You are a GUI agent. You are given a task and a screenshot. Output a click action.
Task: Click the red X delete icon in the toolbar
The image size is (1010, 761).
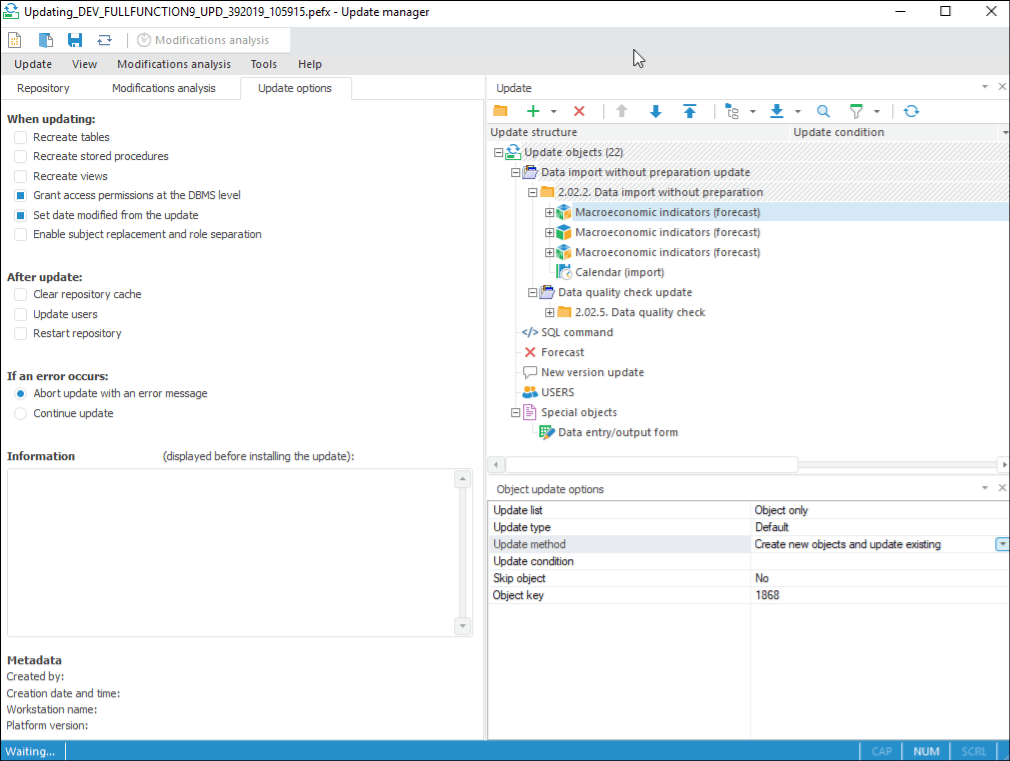[579, 111]
